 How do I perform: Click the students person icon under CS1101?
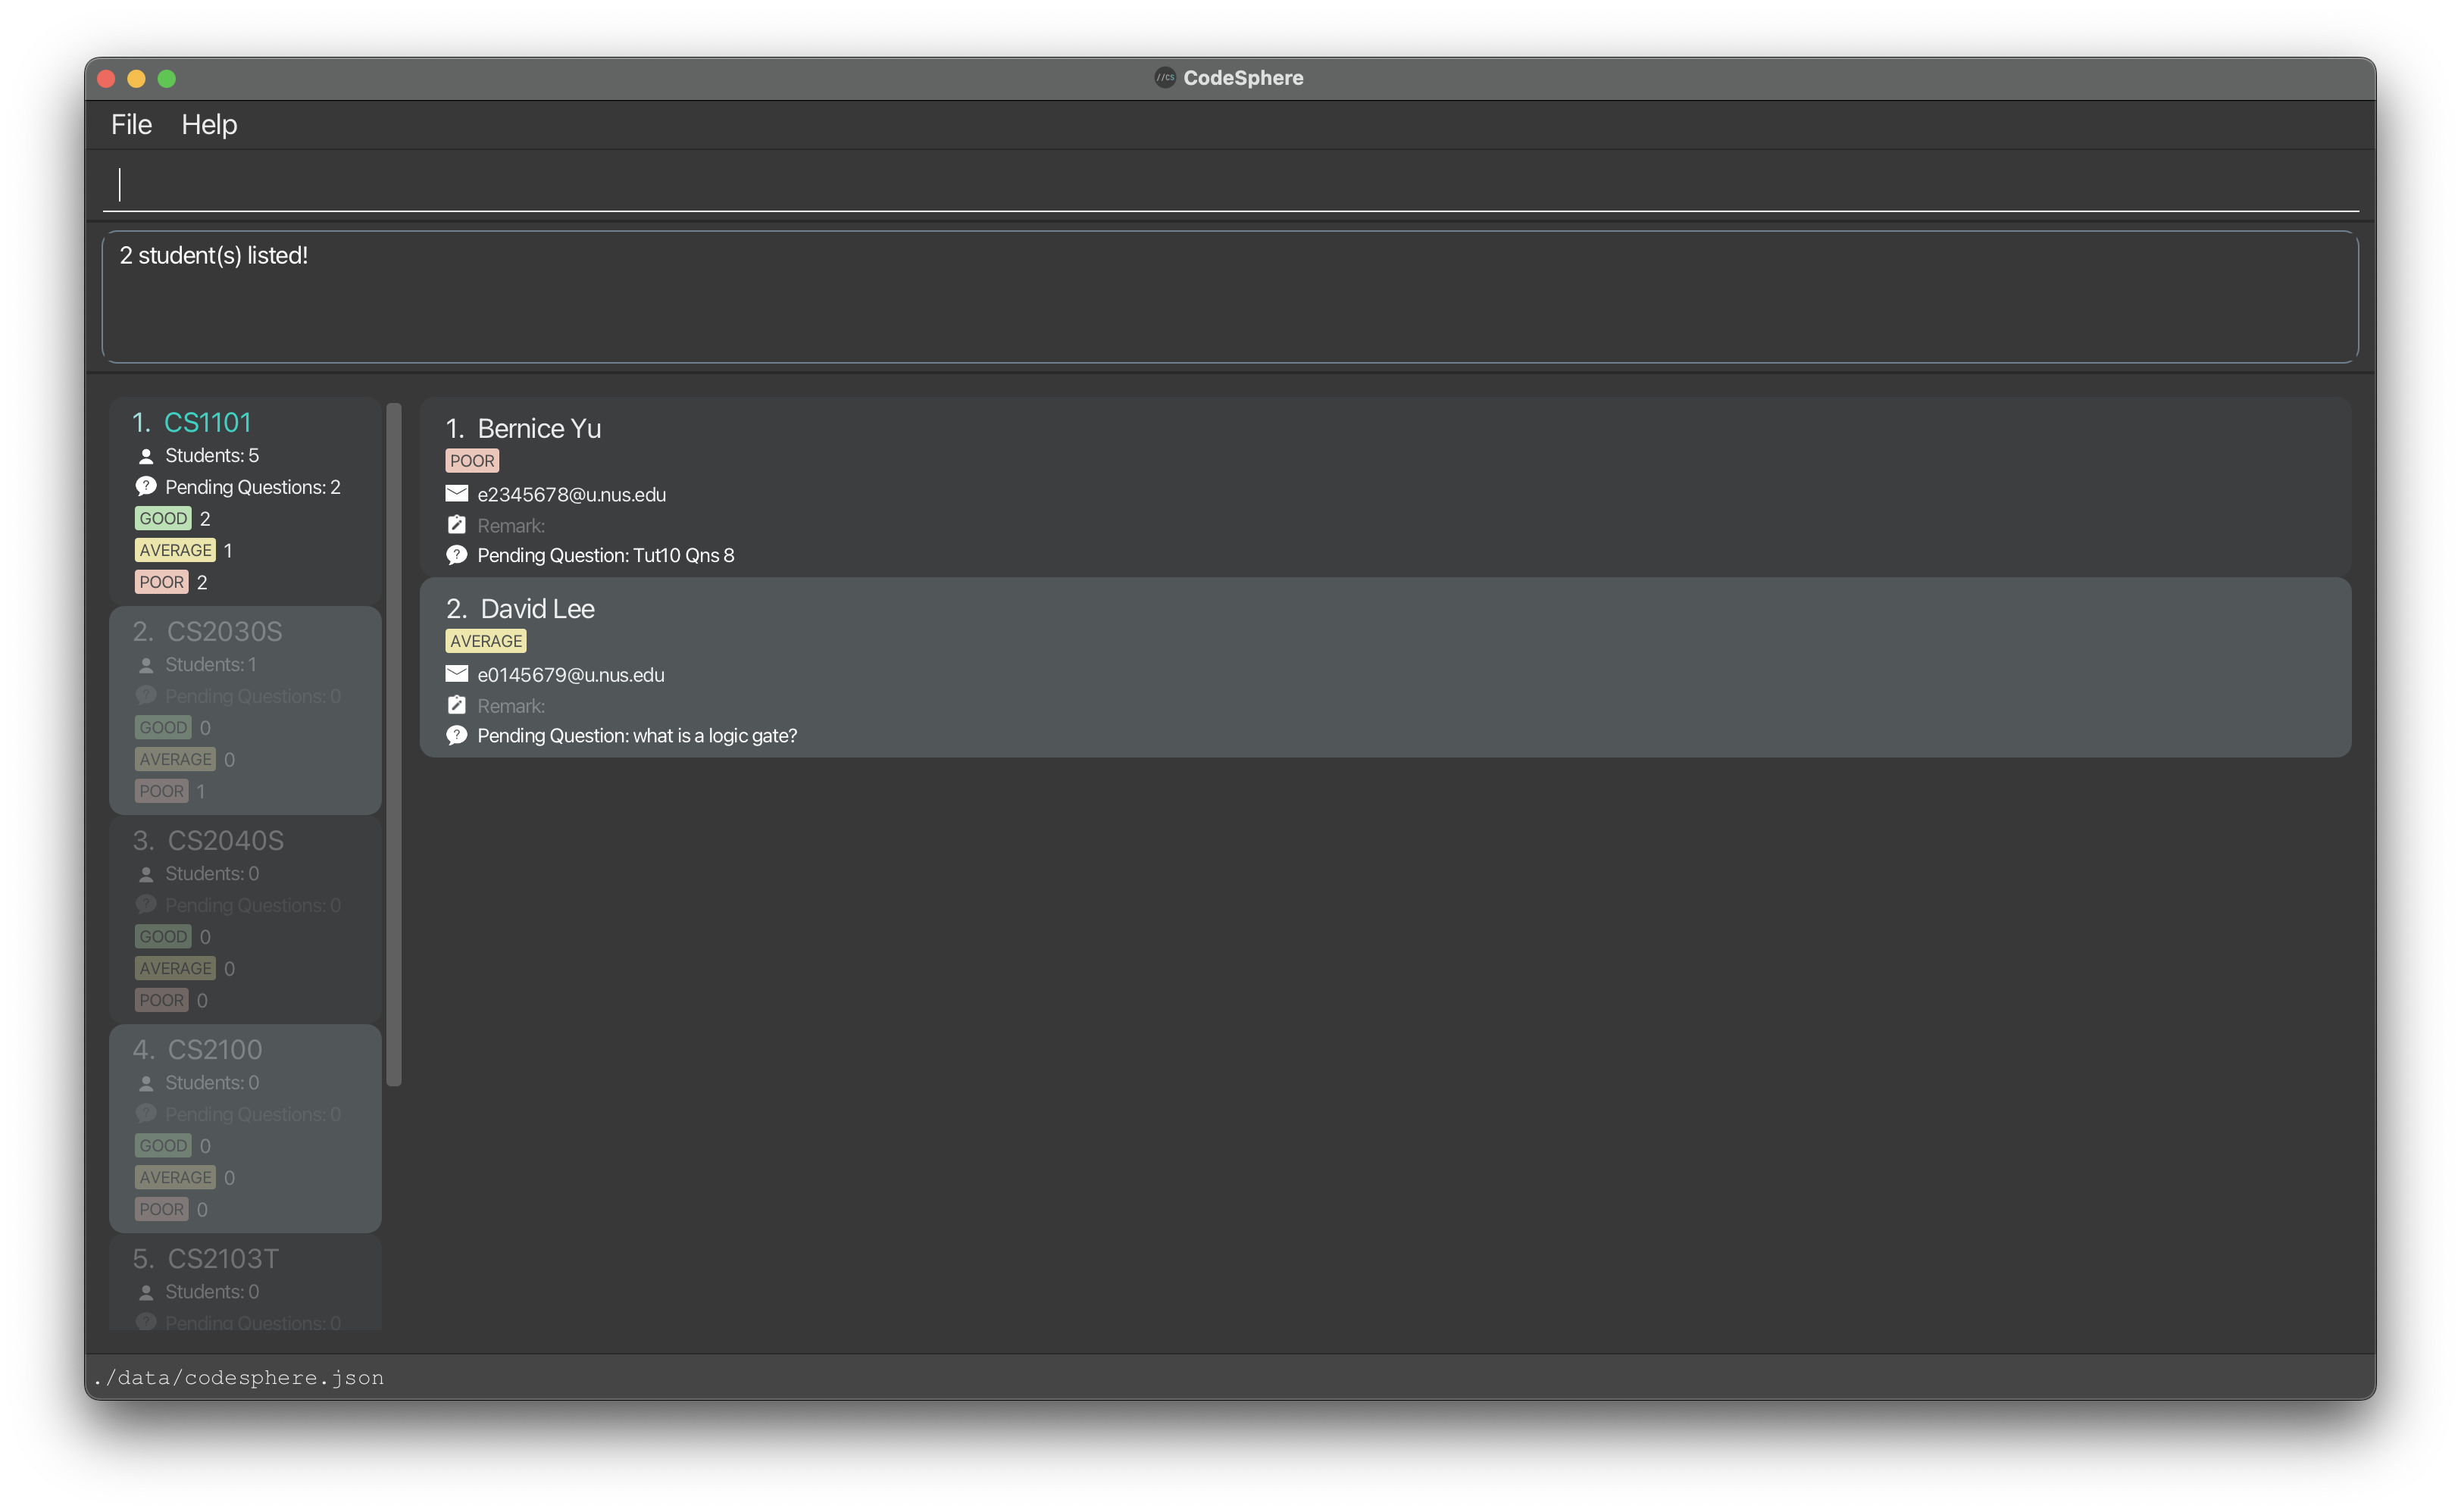pos(146,456)
